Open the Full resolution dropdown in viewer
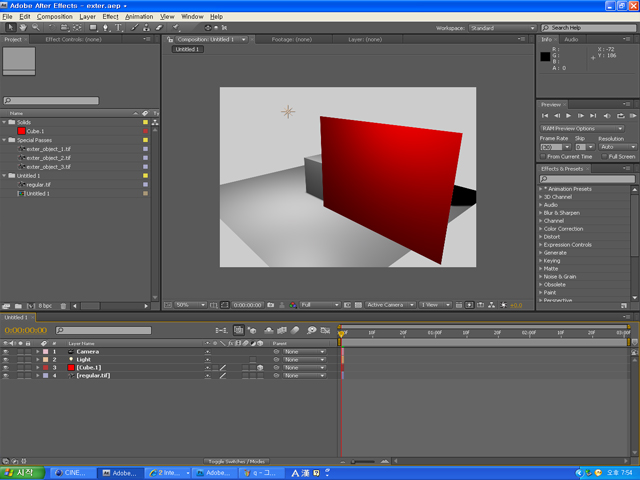The image size is (640, 480). [x=320, y=305]
